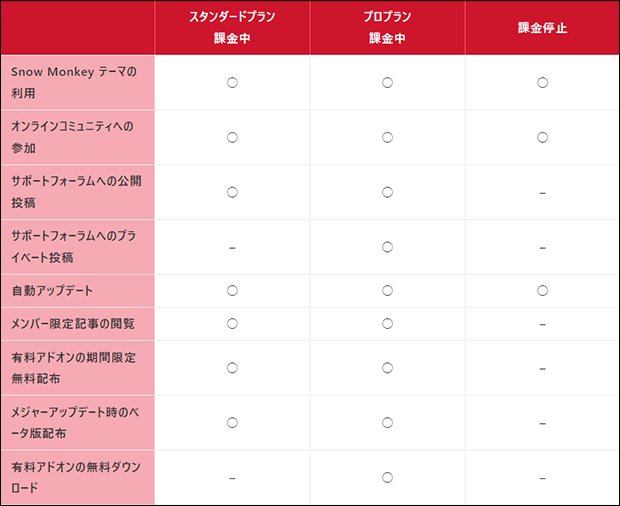Click the dash for 公開投稿 under 課金停止
620x506 pixels.
pos(542,193)
